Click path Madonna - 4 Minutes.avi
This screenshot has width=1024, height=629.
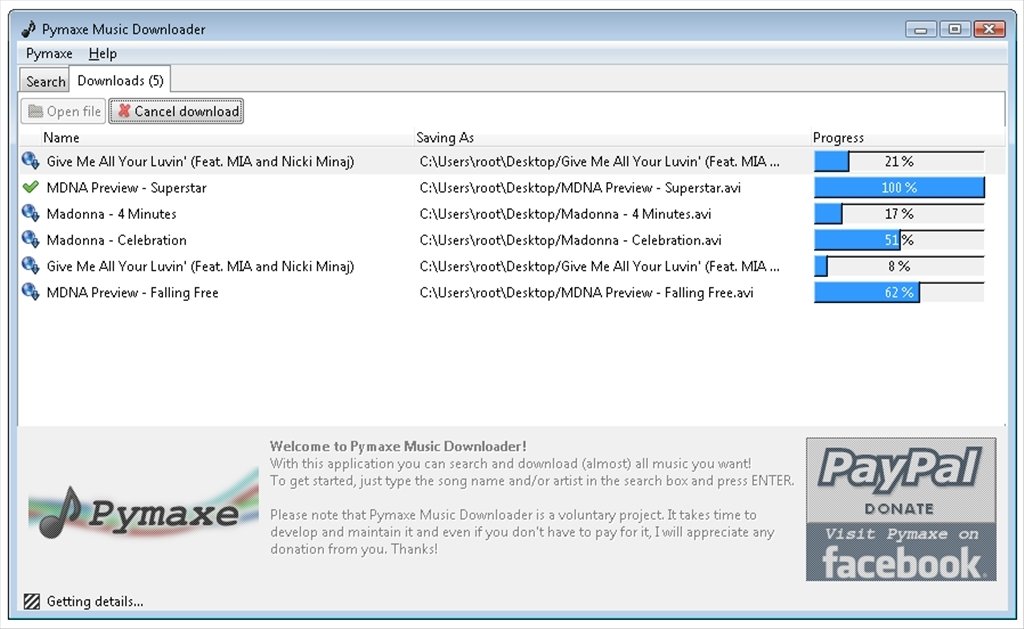pos(565,214)
